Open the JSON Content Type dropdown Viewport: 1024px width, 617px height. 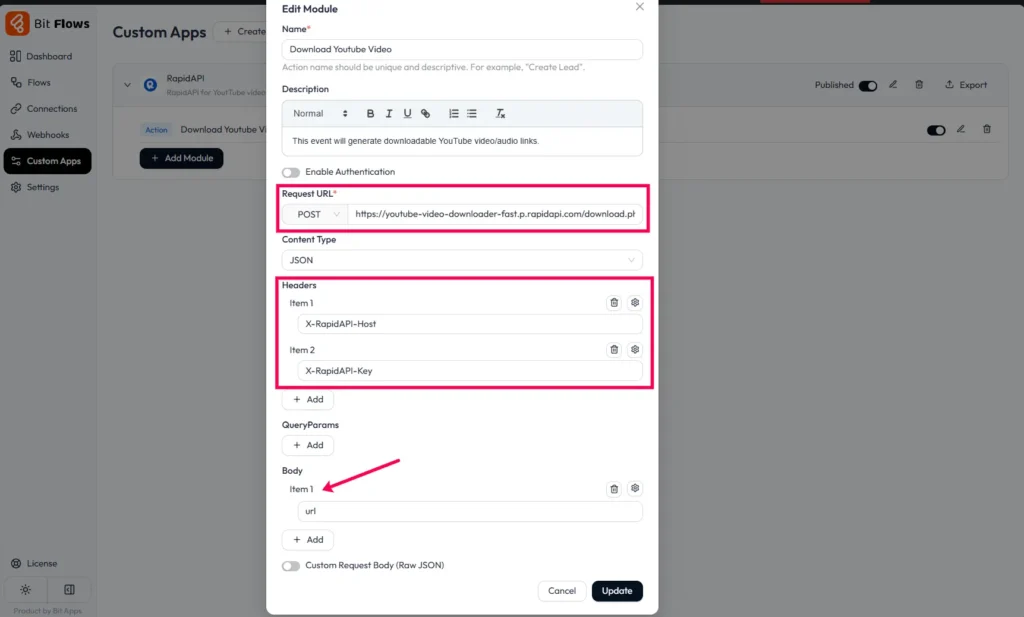pyautogui.click(x=462, y=260)
